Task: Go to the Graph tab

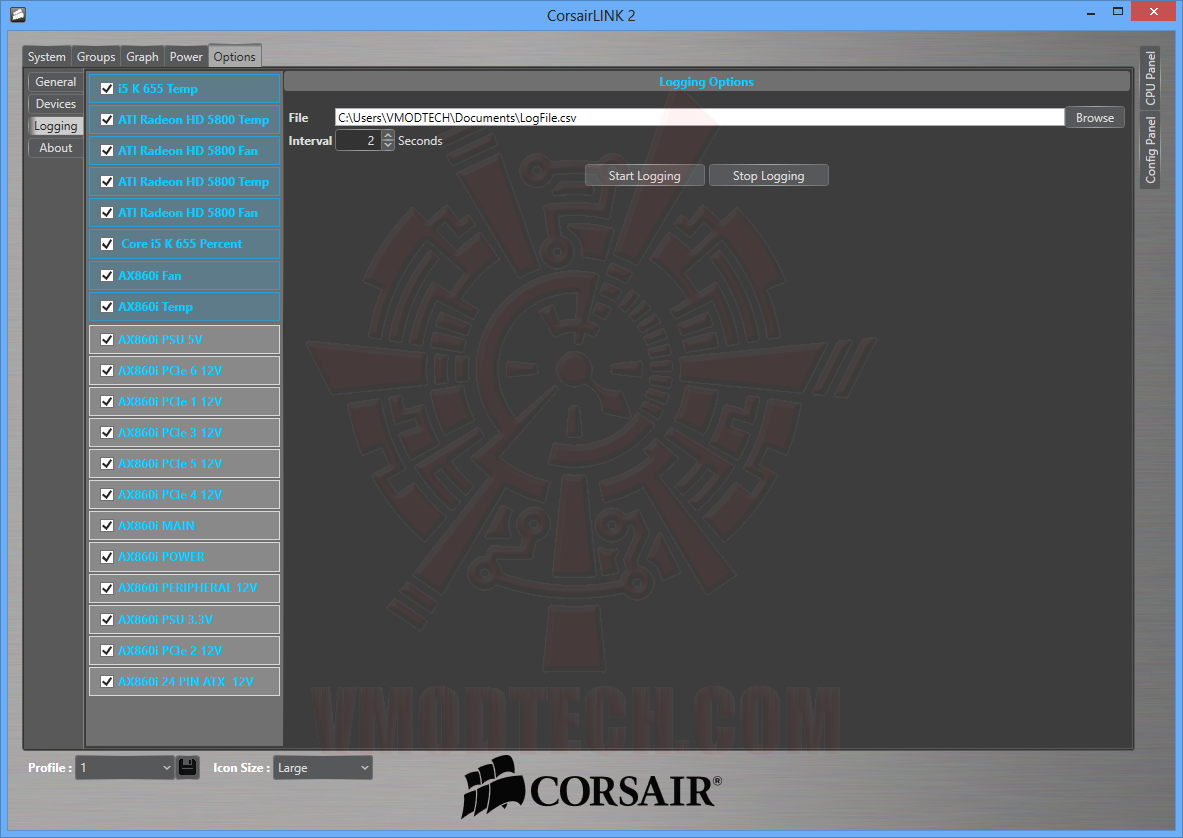Action: click(142, 57)
